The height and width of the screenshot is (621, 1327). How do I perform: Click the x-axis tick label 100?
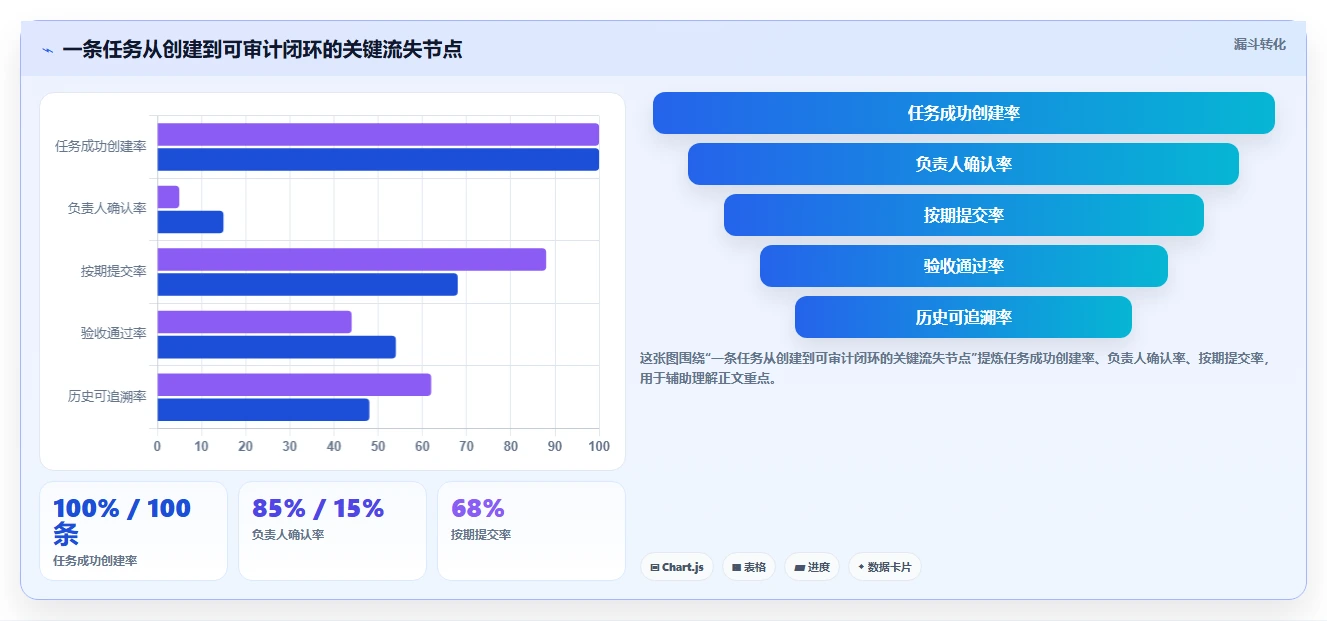pyautogui.click(x=599, y=446)
